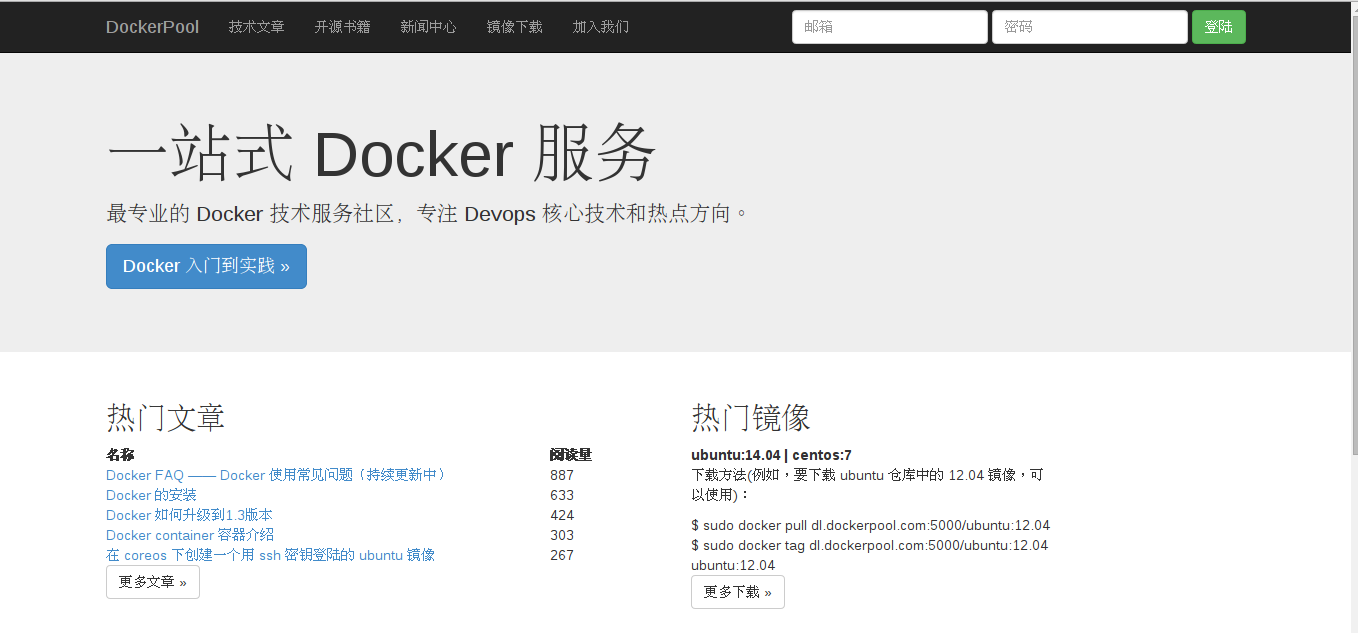Click the 最专业的 Docker 技术服务社区 subtitle

pos(428,213)
